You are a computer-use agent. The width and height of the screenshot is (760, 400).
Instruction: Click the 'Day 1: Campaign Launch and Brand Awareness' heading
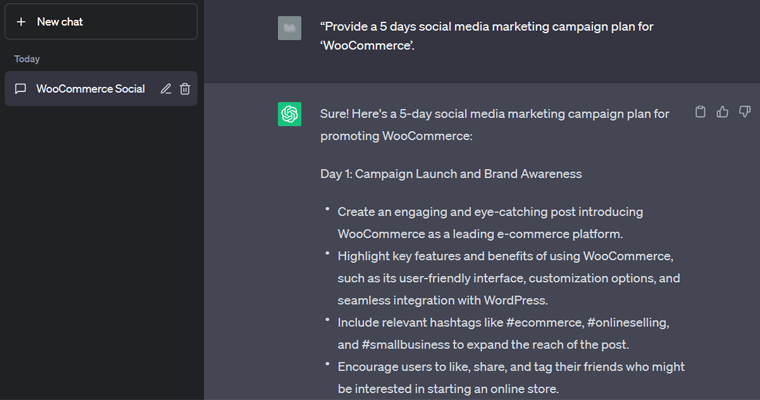point(451,174)
